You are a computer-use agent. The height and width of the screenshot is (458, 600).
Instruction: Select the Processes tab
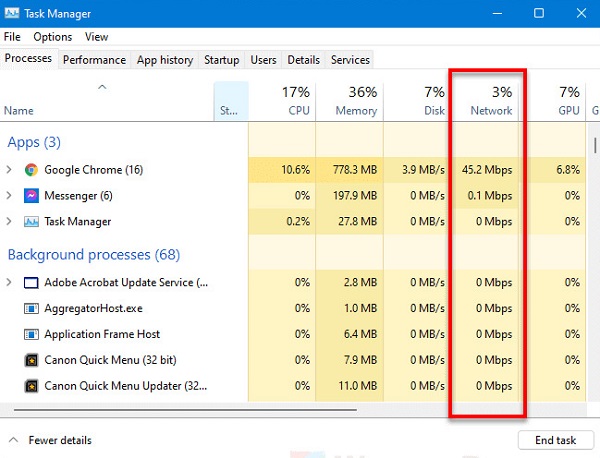[29, 58]
